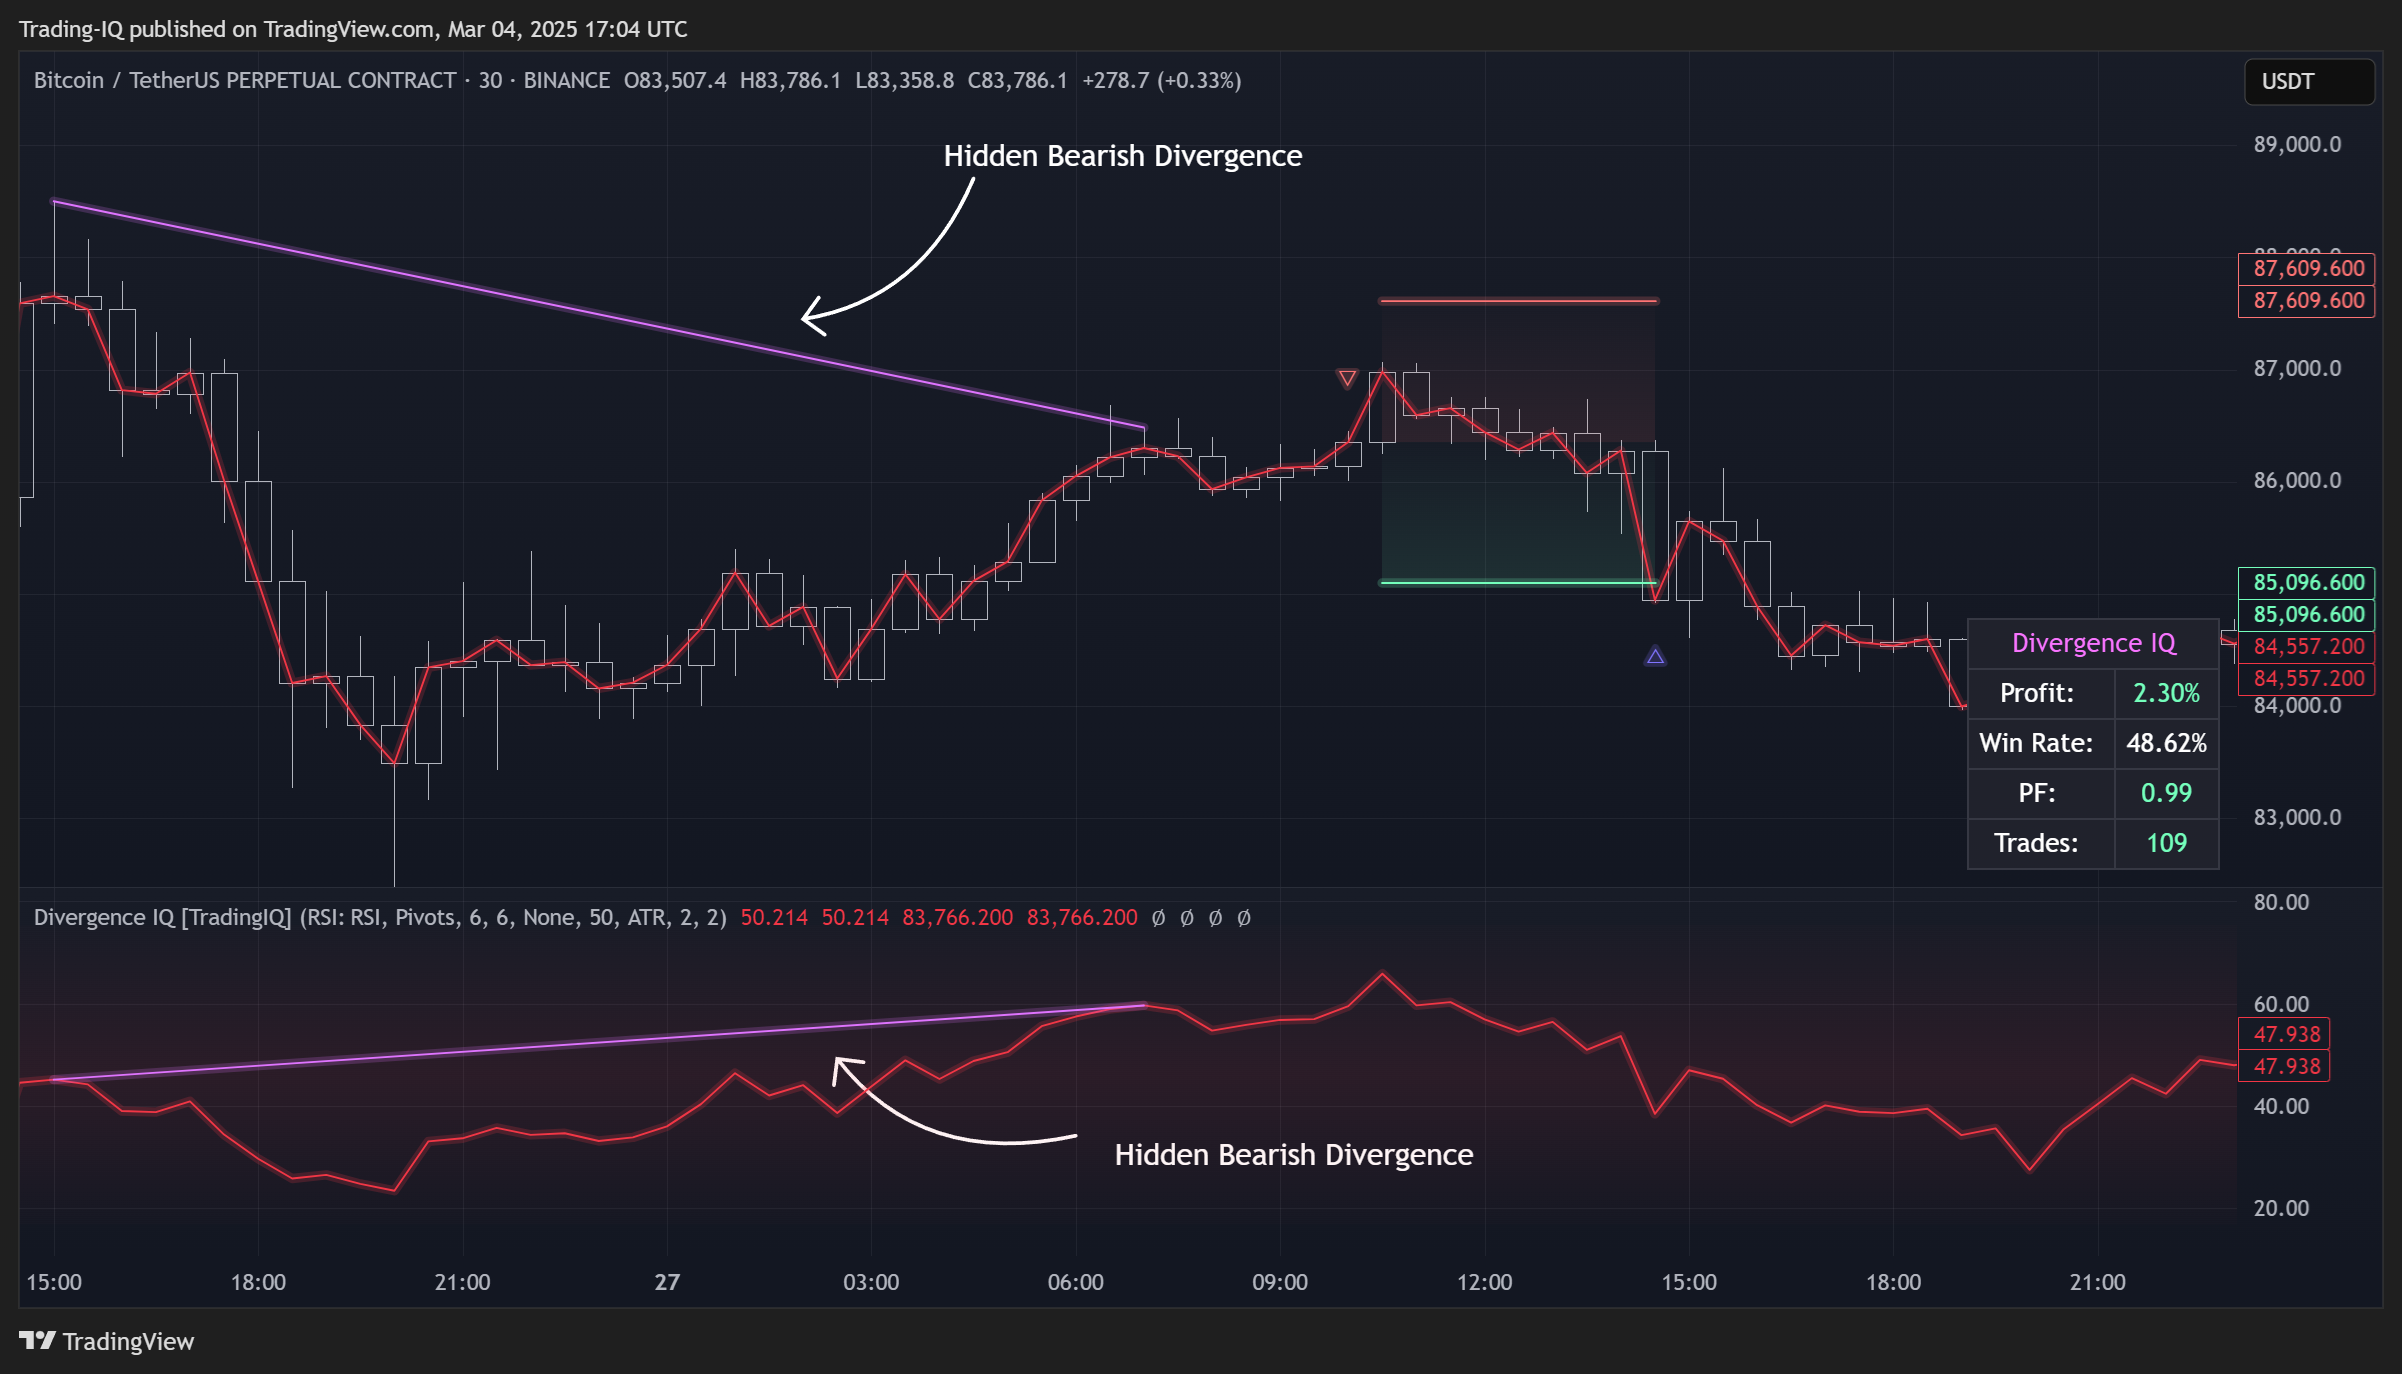Image resolution: width=2402 pixels, height=1374 pixels.
Task: Click the Win Rate value 48.62%
Action: 2166,743
